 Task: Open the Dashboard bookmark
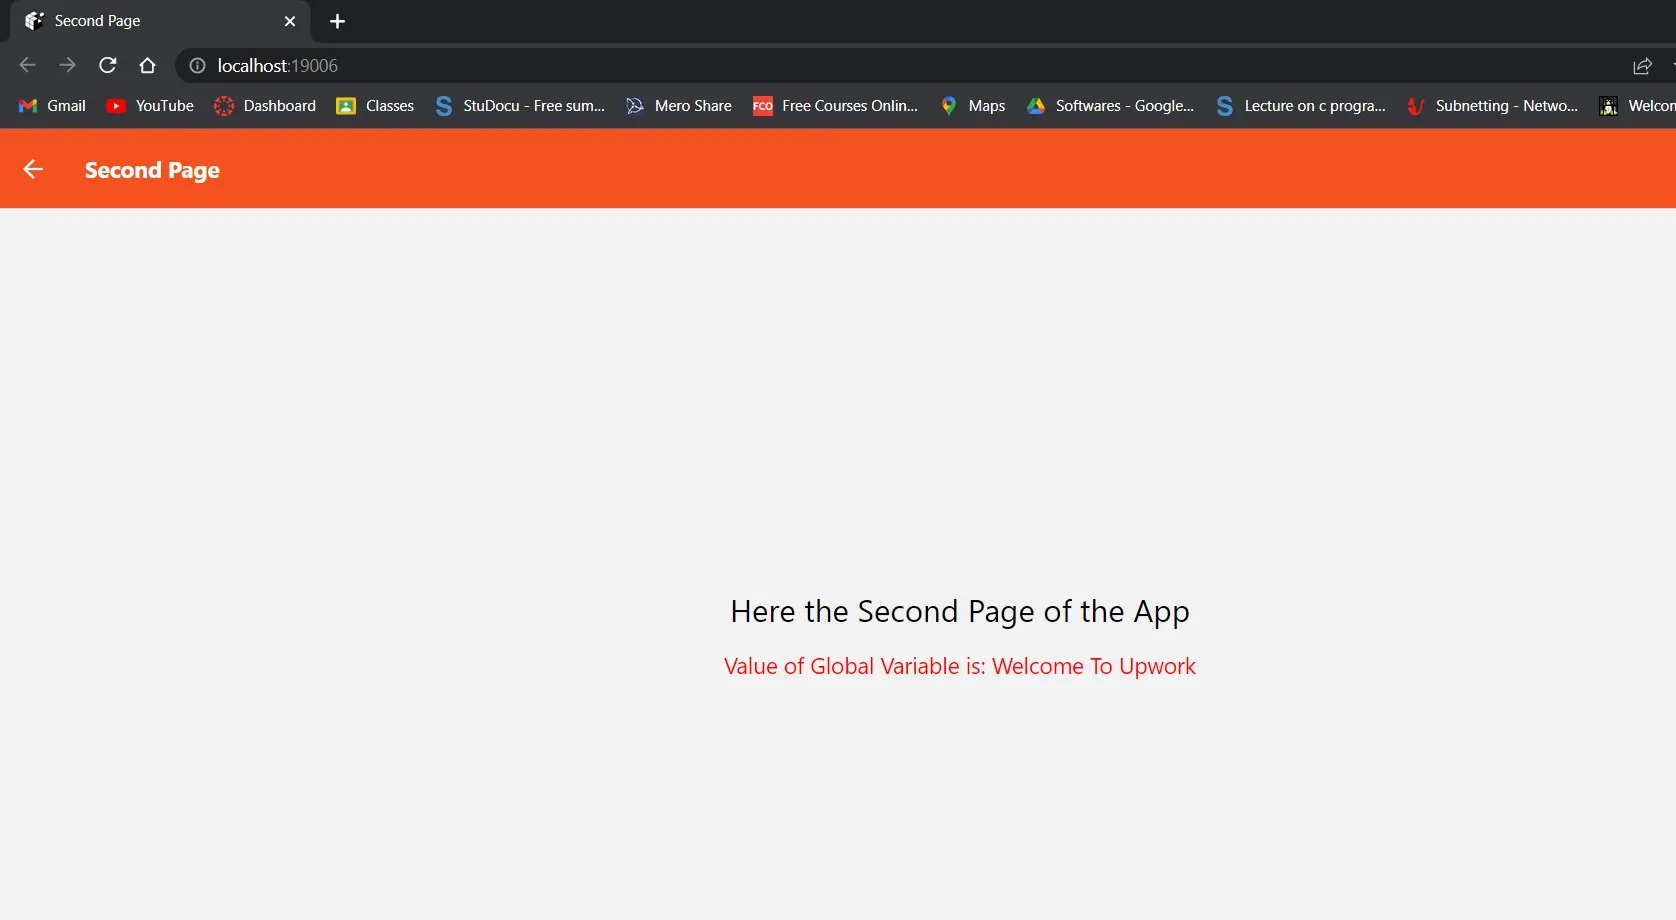tap(265, 105)
